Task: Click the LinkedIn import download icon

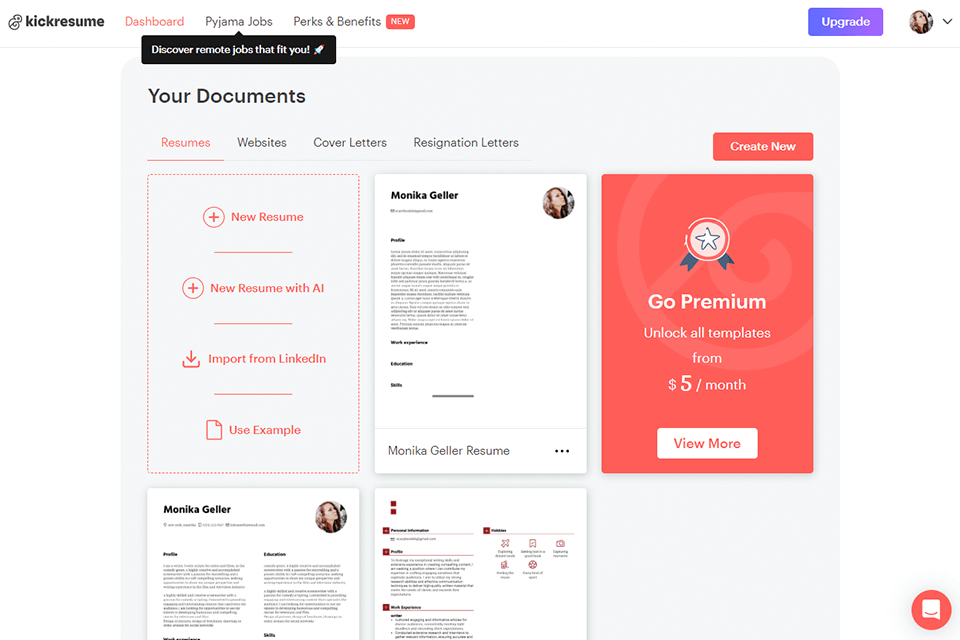Action: click(x=191, y=359)
